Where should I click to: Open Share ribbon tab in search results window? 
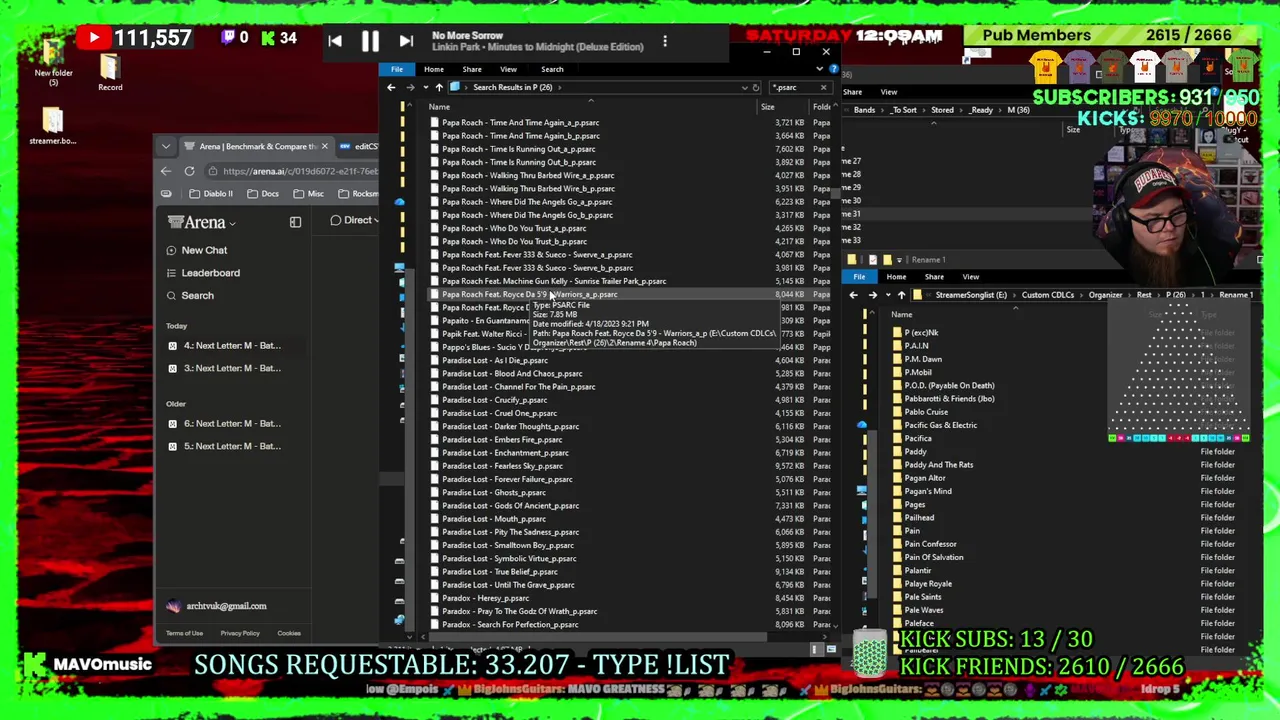pos(472,69)
